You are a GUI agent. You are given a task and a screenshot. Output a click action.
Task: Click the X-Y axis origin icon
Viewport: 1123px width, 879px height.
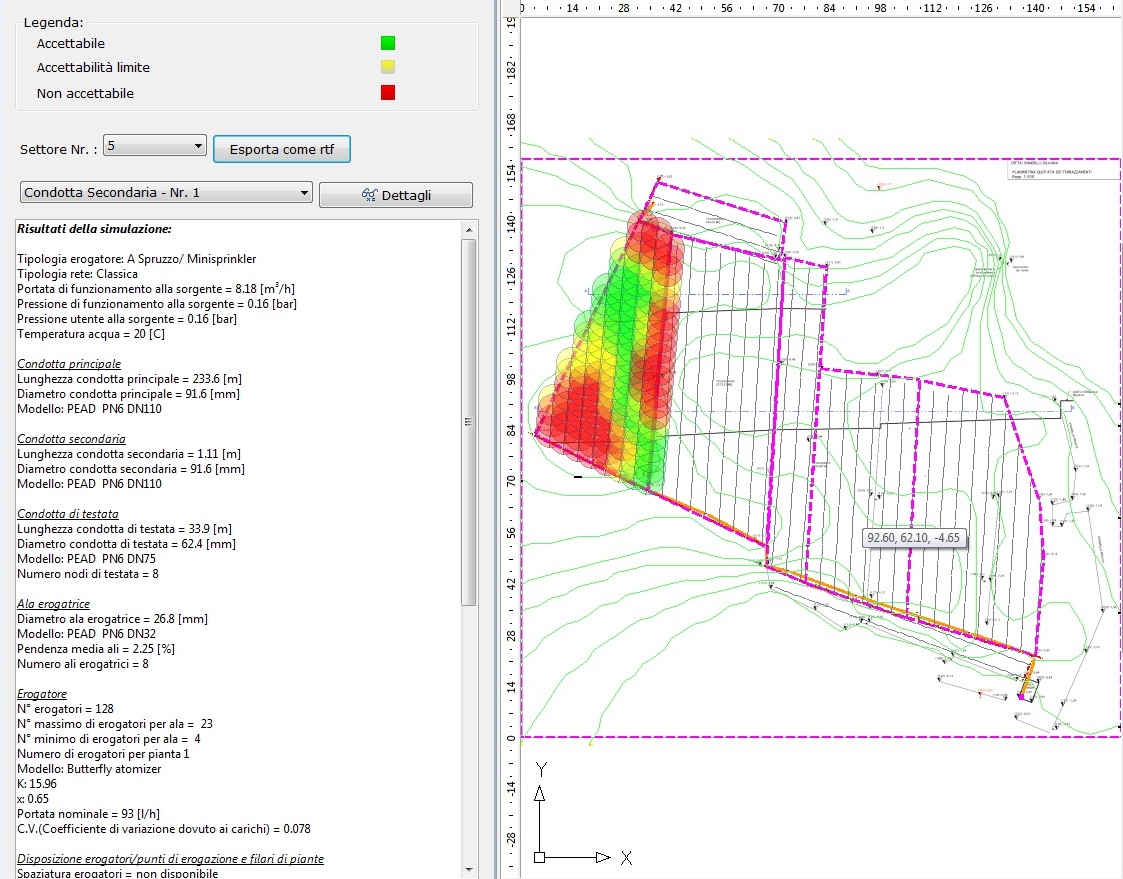[x=540, y=857]
